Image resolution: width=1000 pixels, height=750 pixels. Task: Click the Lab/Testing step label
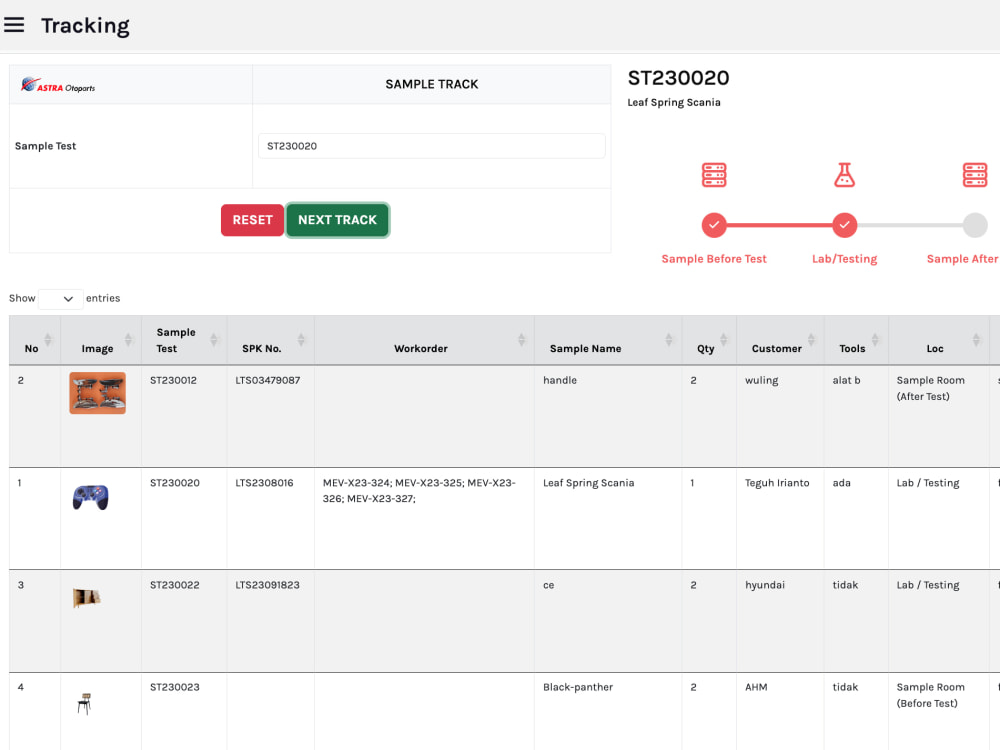[x=844, y=259]
